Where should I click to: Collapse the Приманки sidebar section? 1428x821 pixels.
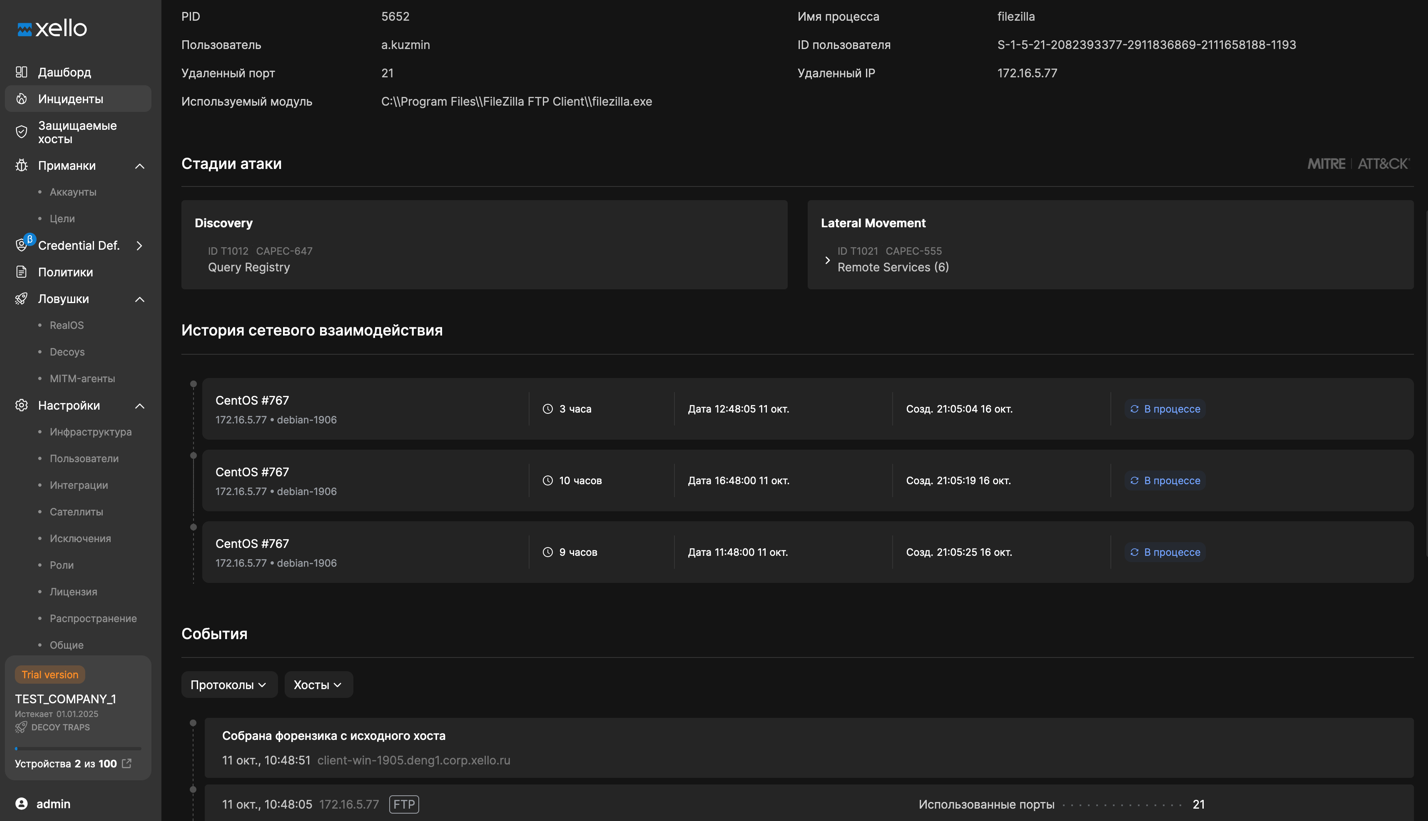[140, 166]
